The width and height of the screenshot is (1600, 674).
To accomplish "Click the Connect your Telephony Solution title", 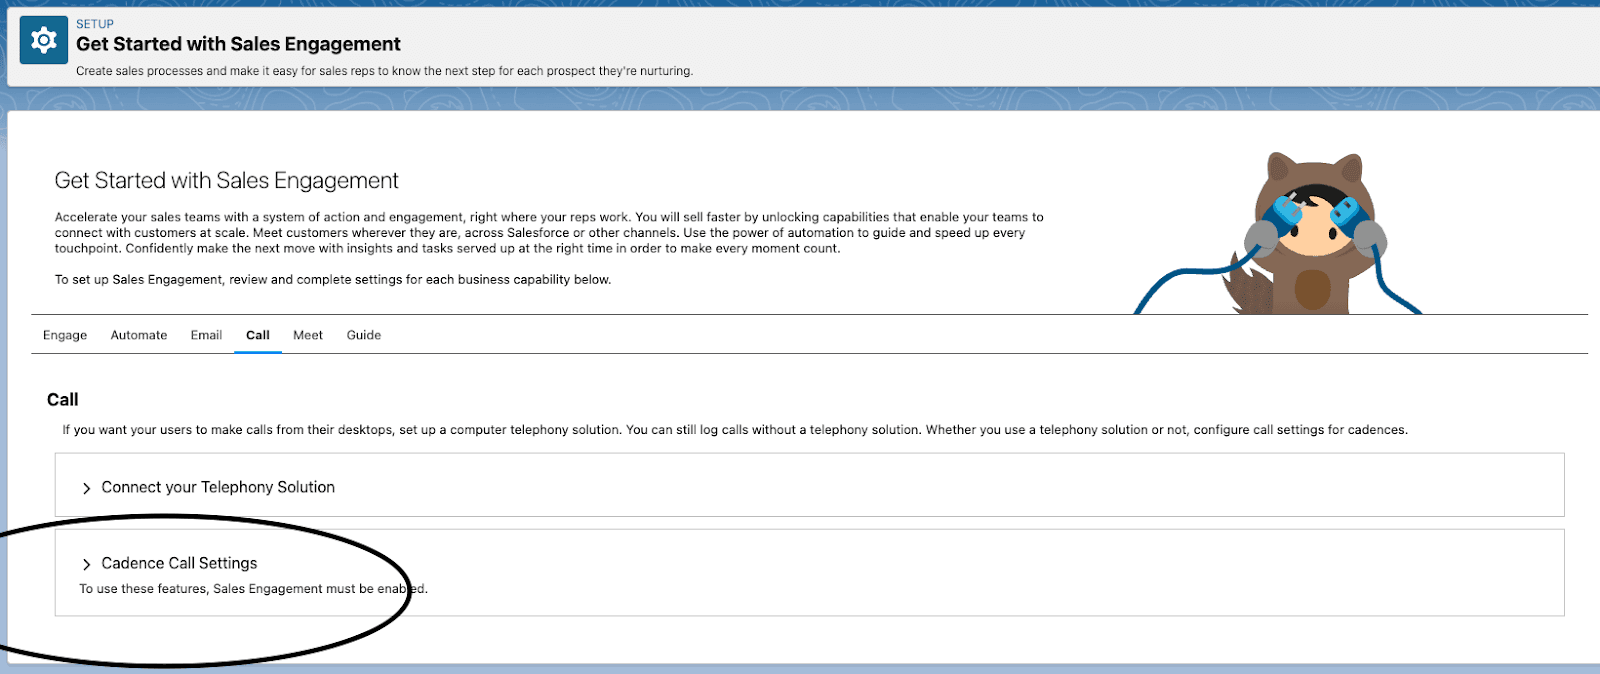I will (x=218, y=487).
